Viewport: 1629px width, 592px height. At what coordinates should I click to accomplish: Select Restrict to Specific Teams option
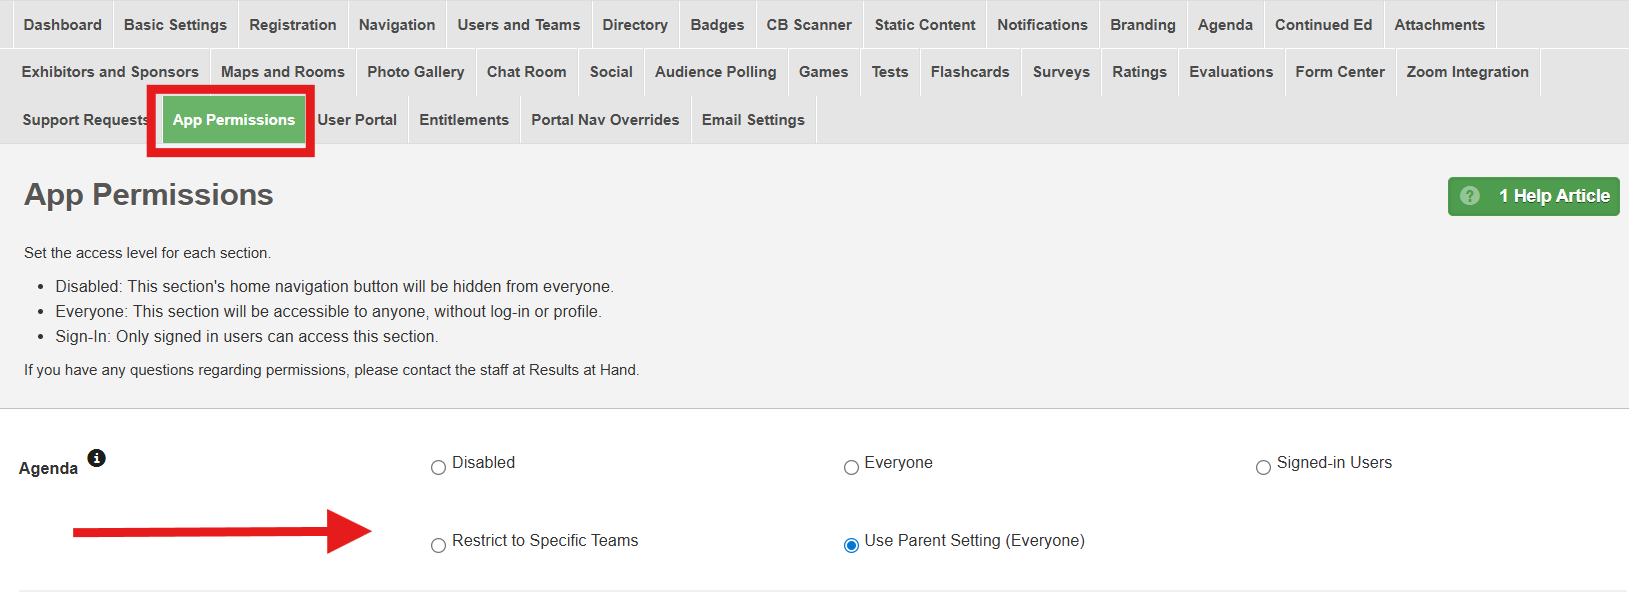[438, 545]
